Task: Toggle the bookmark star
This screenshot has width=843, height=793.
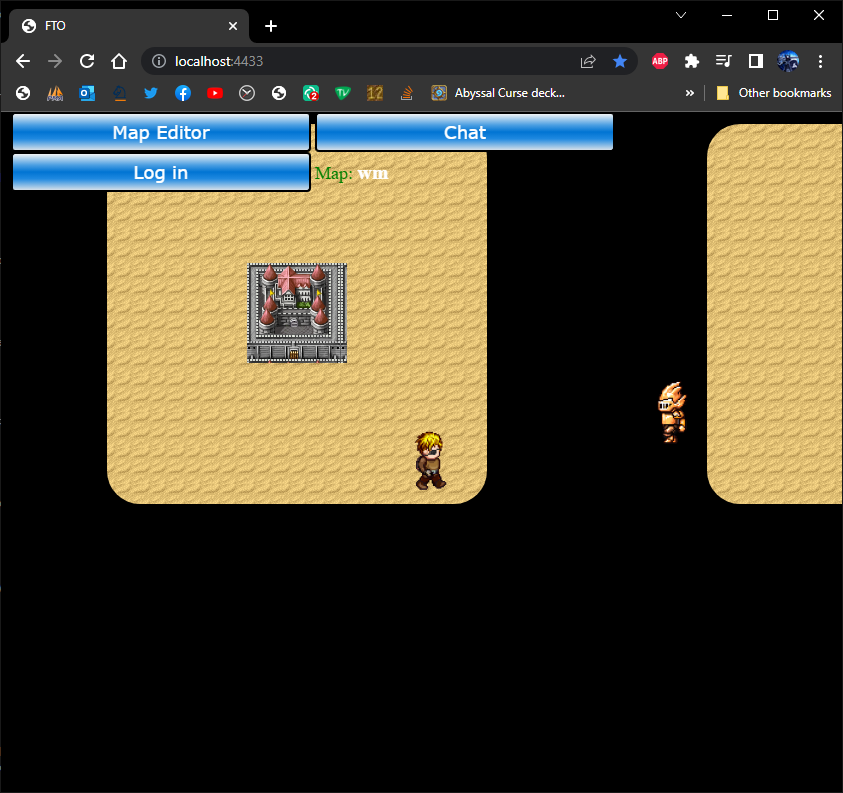Action: pyautogui.click(x=620, y=61)
